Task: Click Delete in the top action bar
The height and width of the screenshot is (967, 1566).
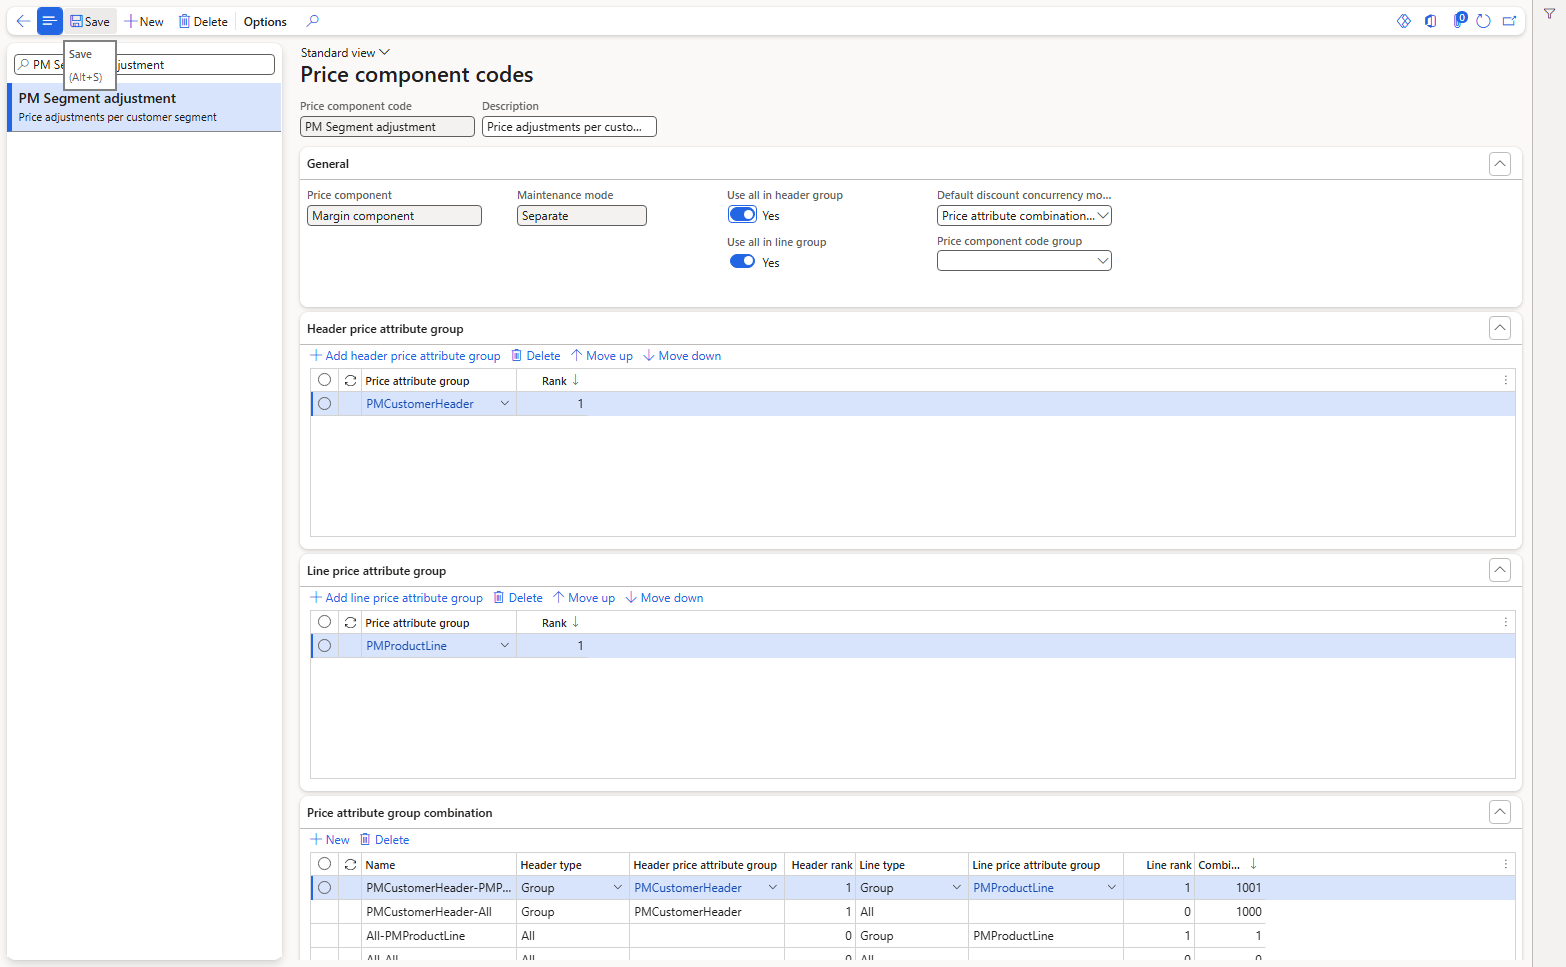Action: [203, 22]
